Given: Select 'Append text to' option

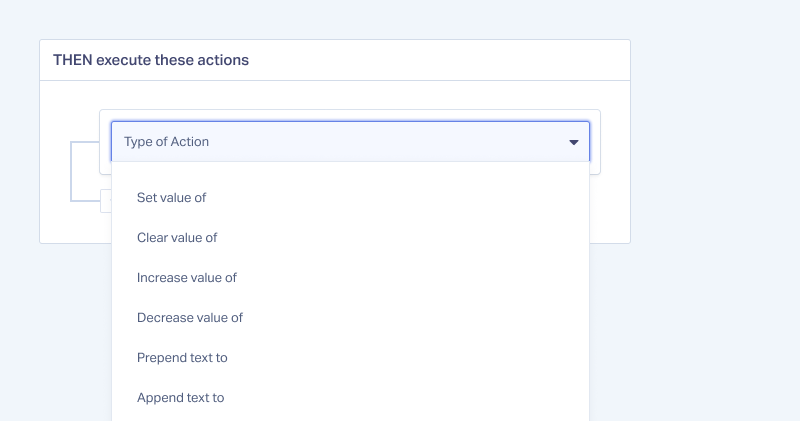Looking at the screenshot, I should 350,398.
